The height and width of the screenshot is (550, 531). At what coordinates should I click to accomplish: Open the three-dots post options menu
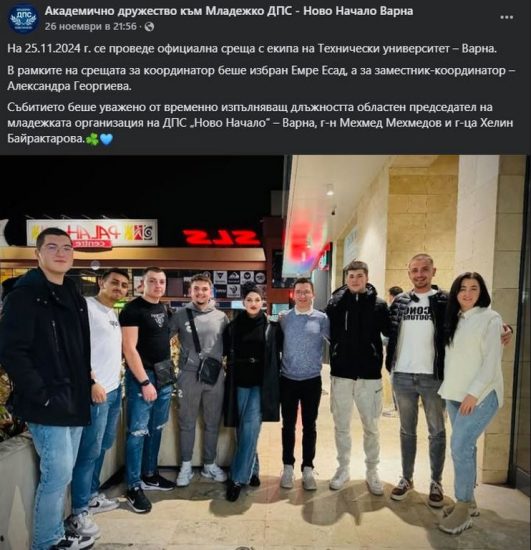coord(506,18)
